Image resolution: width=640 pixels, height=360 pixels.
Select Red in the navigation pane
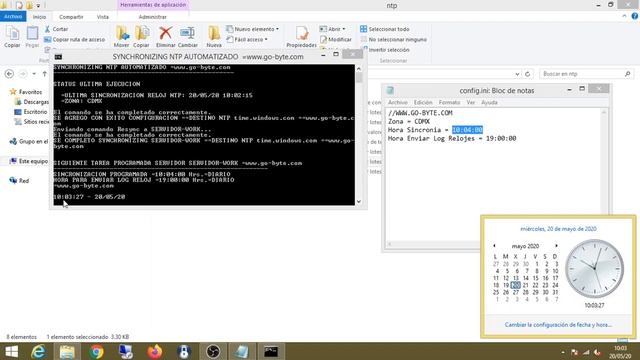(x=19, y=181)
